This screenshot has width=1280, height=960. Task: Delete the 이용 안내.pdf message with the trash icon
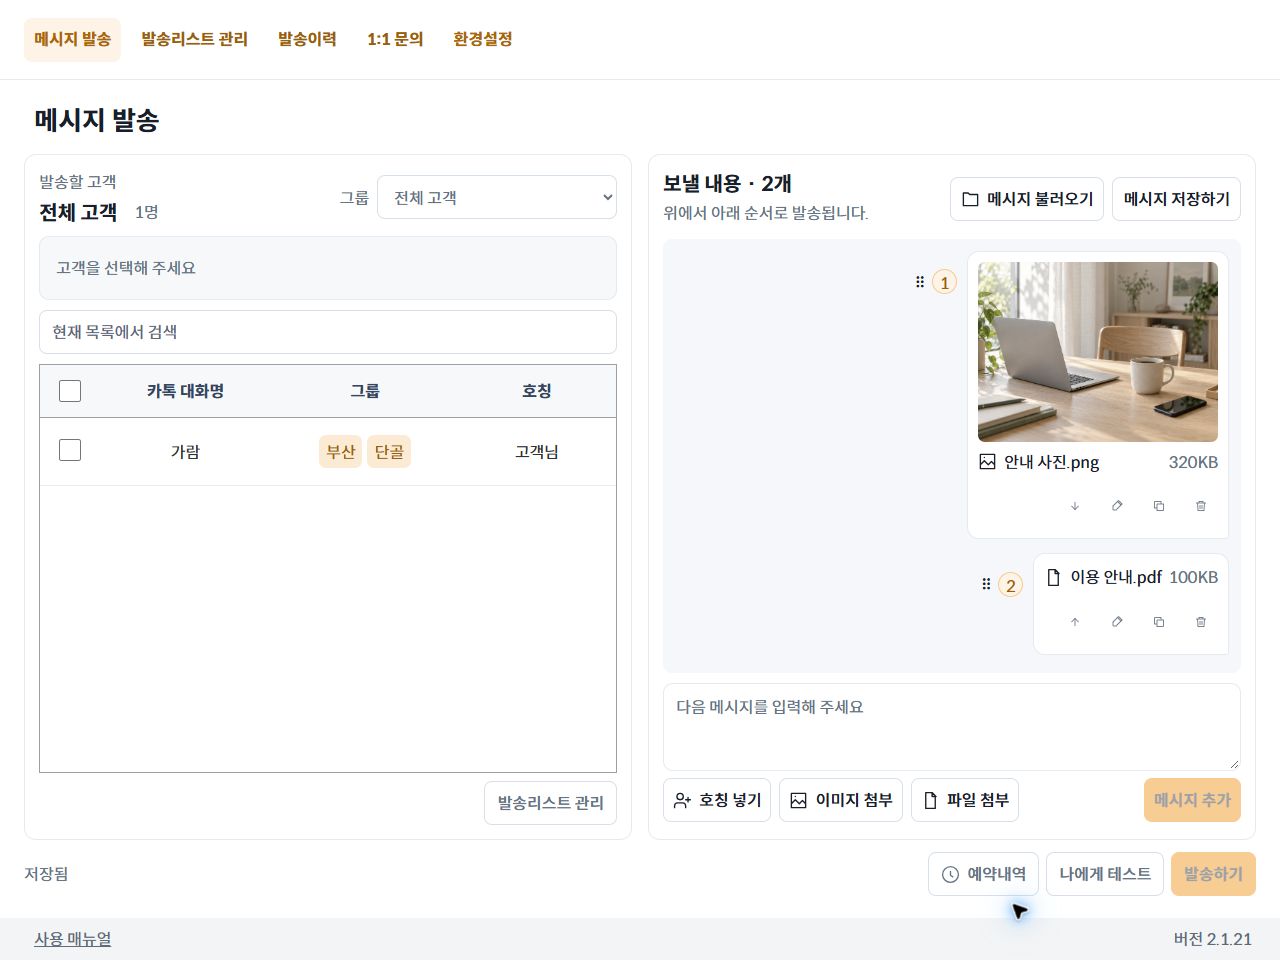(1201, 622)
